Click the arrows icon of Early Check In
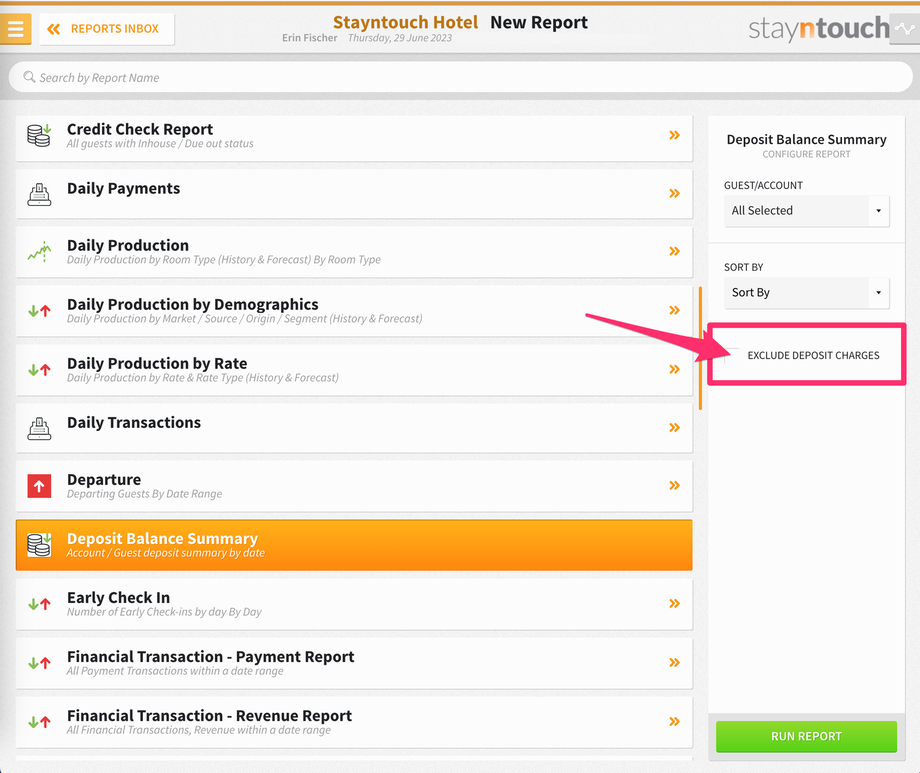 point(39,604)
